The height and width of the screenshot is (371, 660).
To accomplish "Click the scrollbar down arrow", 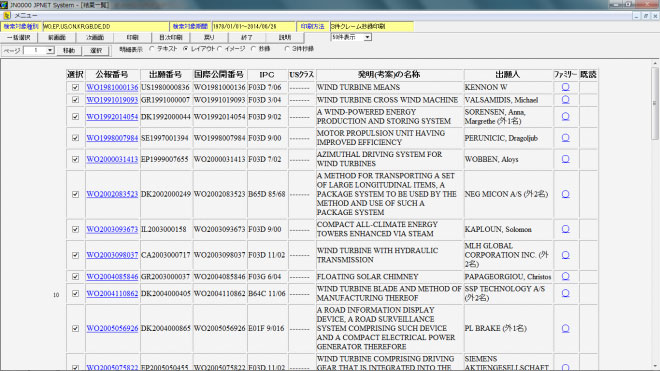I will (x=655, y=367).
